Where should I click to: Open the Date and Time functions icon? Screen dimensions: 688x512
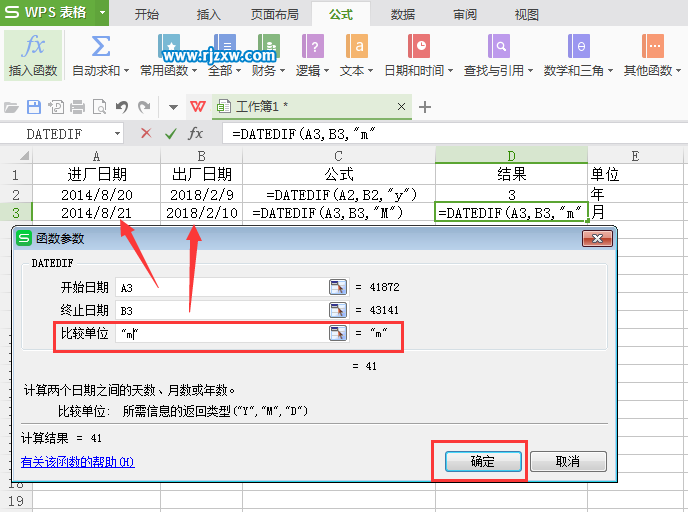coord(419,46)
